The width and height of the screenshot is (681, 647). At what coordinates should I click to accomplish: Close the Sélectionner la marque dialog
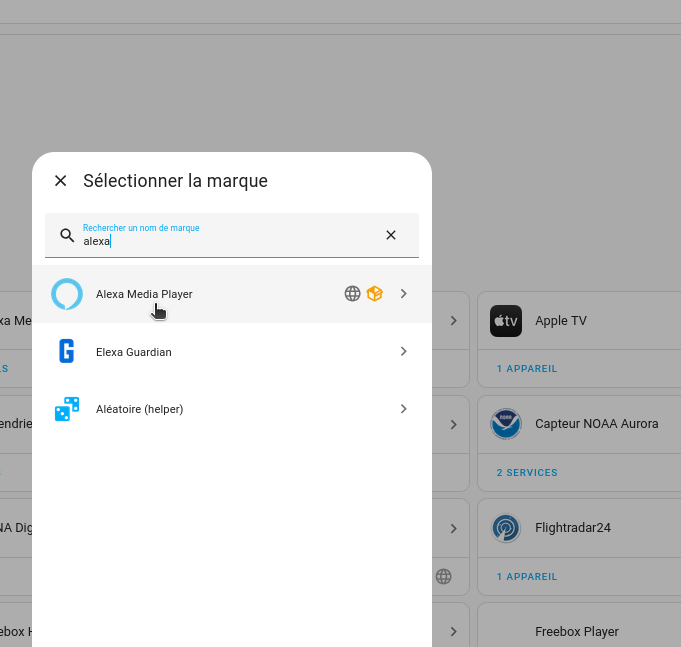point(61,181)
